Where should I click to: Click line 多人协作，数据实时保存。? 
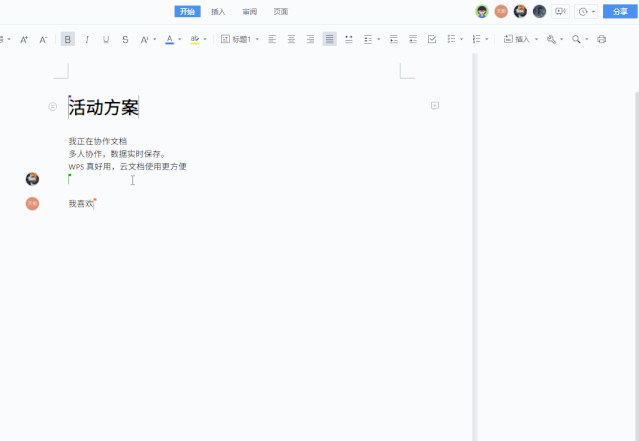tap(117, 154)
